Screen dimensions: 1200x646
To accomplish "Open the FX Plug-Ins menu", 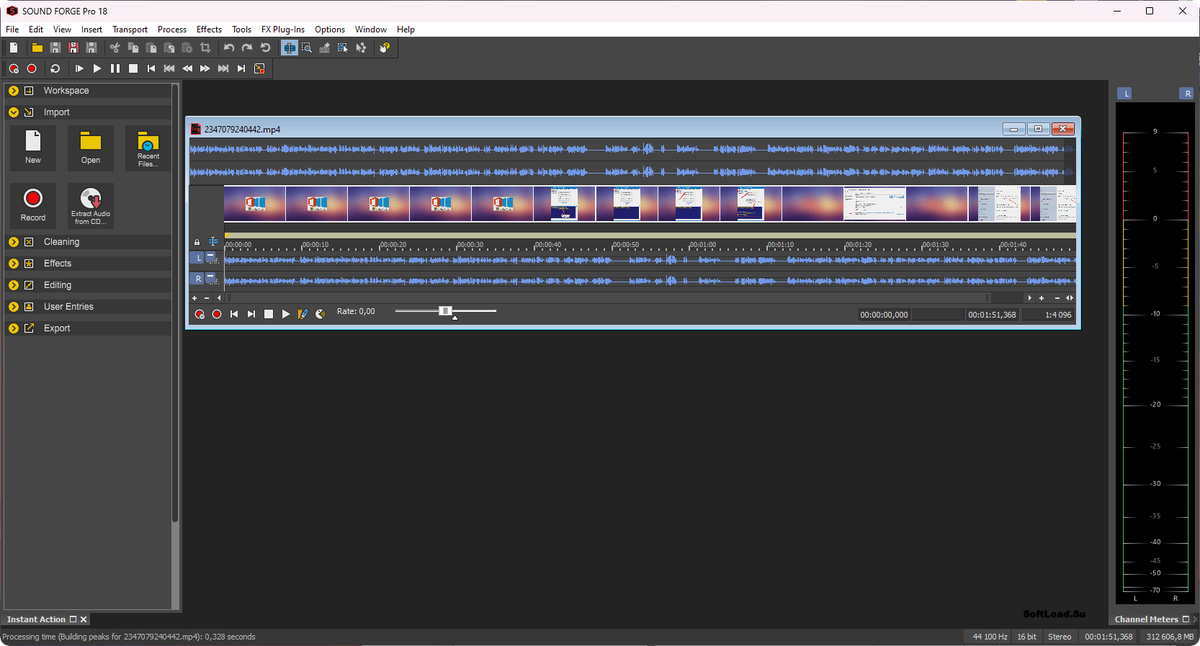I will (x=283, y=29).
